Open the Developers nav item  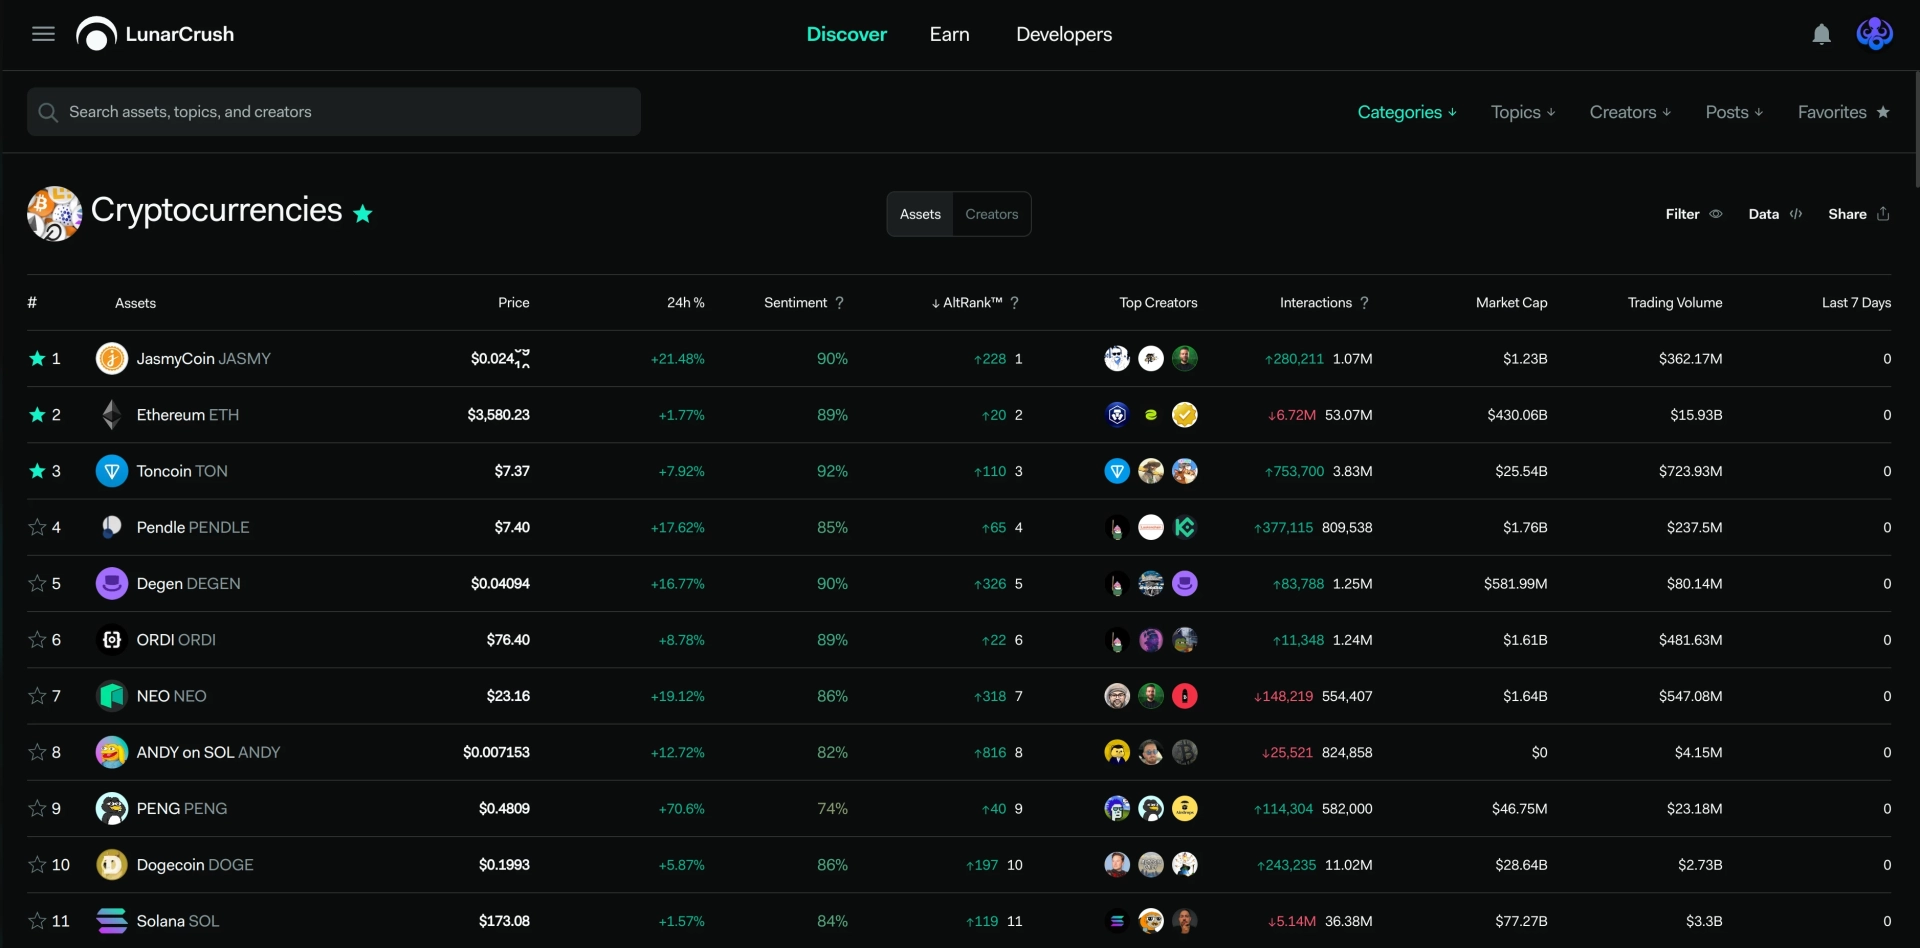pos(1064,34)
